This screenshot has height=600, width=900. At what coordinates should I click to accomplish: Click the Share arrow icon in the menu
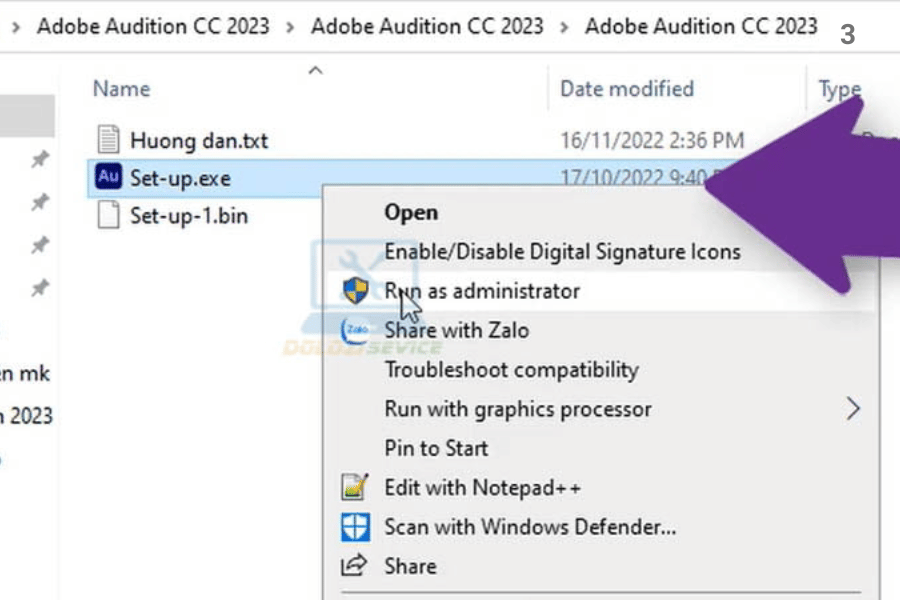tap(355, 566)
